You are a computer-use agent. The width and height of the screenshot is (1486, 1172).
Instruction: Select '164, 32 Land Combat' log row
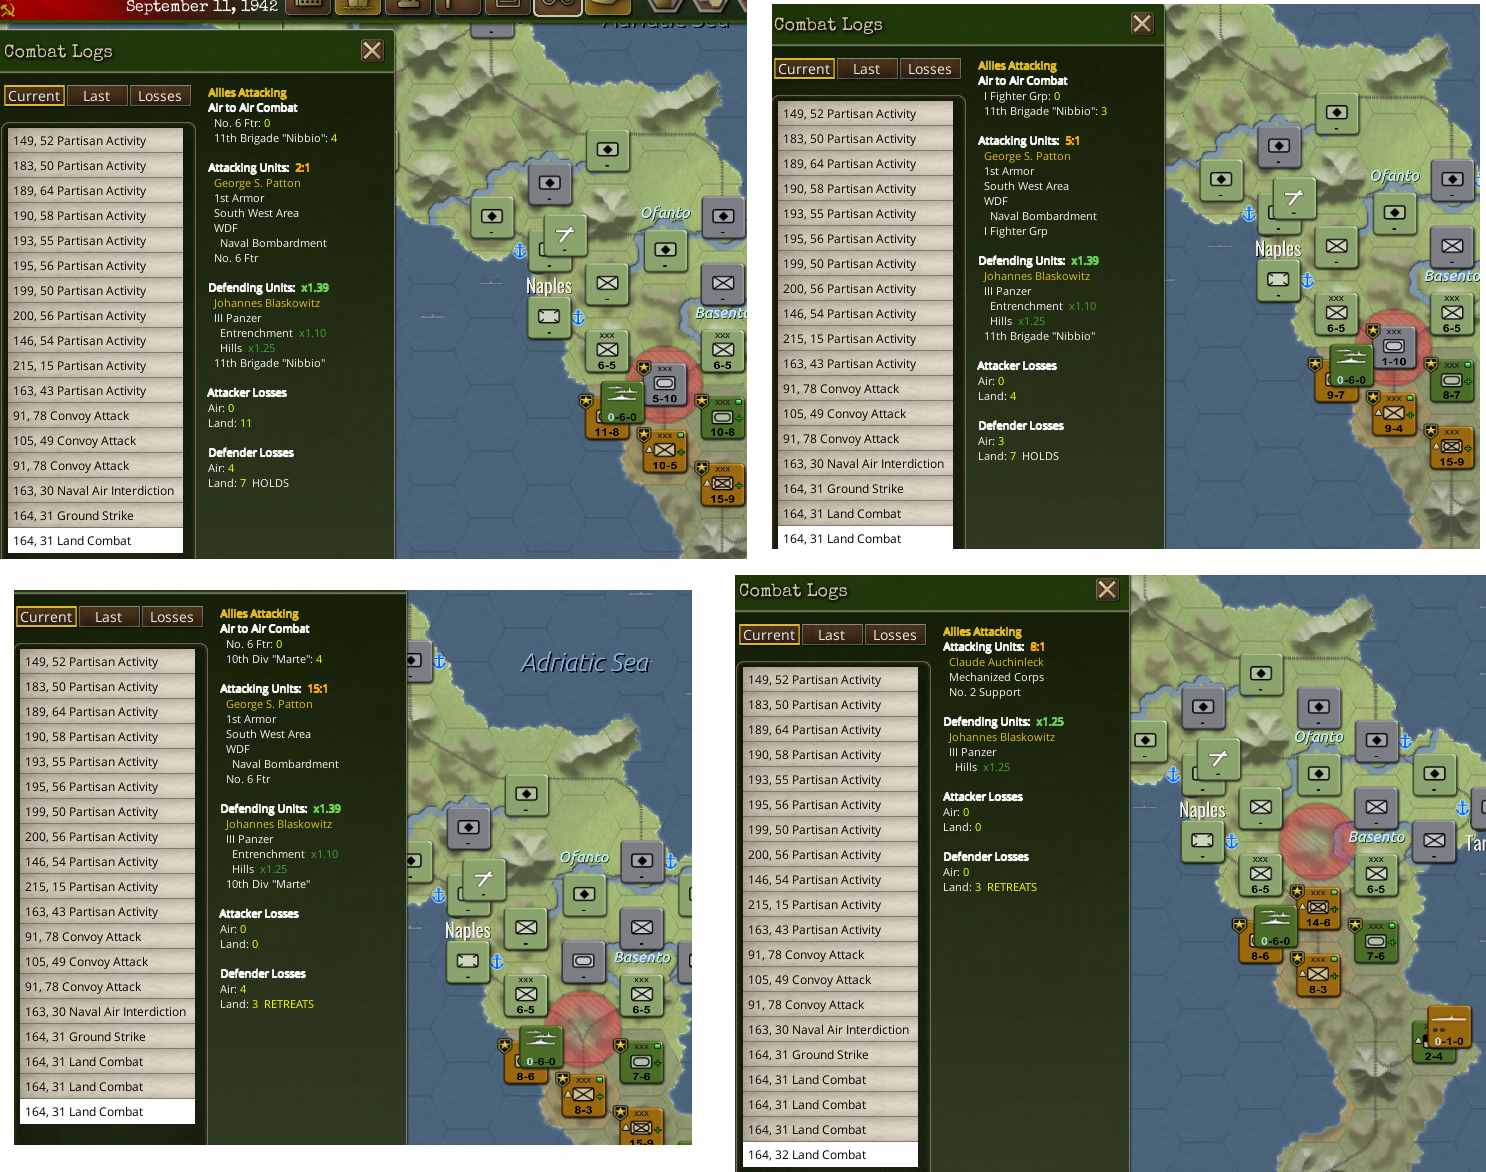[x=830, y=1155]
